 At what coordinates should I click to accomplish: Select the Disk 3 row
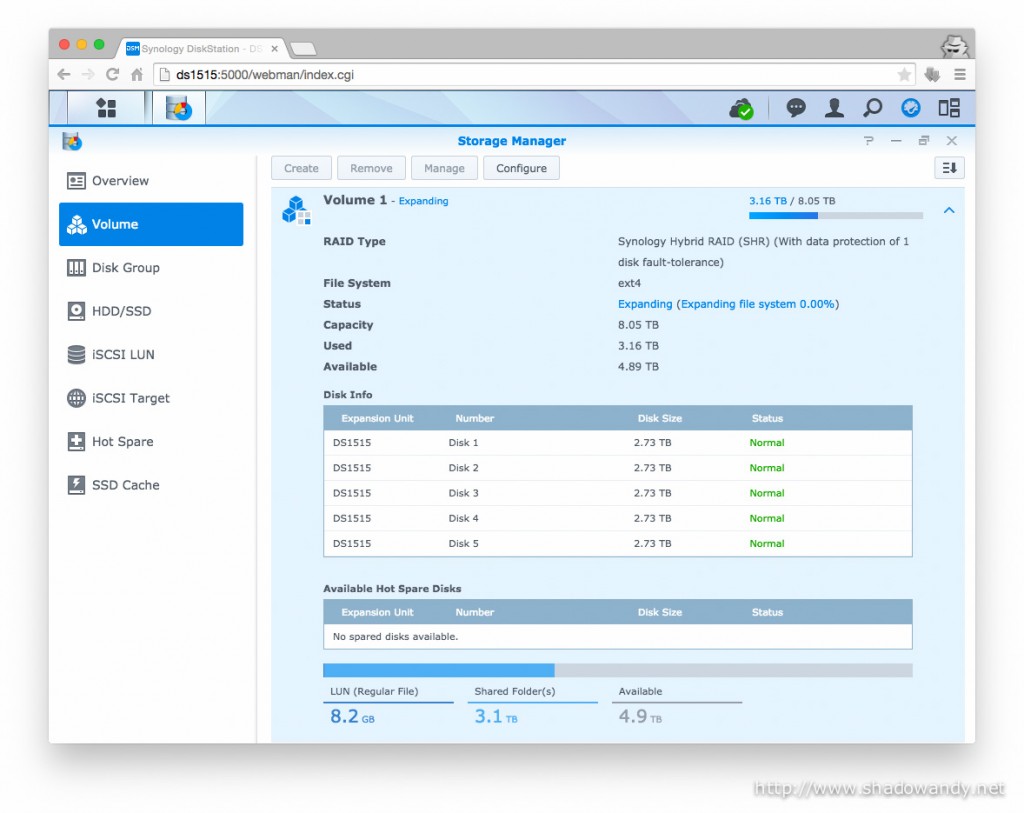[617, 493]
